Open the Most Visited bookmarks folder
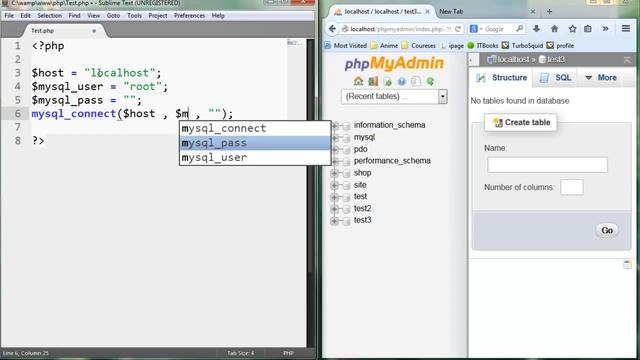 (346, 46)
